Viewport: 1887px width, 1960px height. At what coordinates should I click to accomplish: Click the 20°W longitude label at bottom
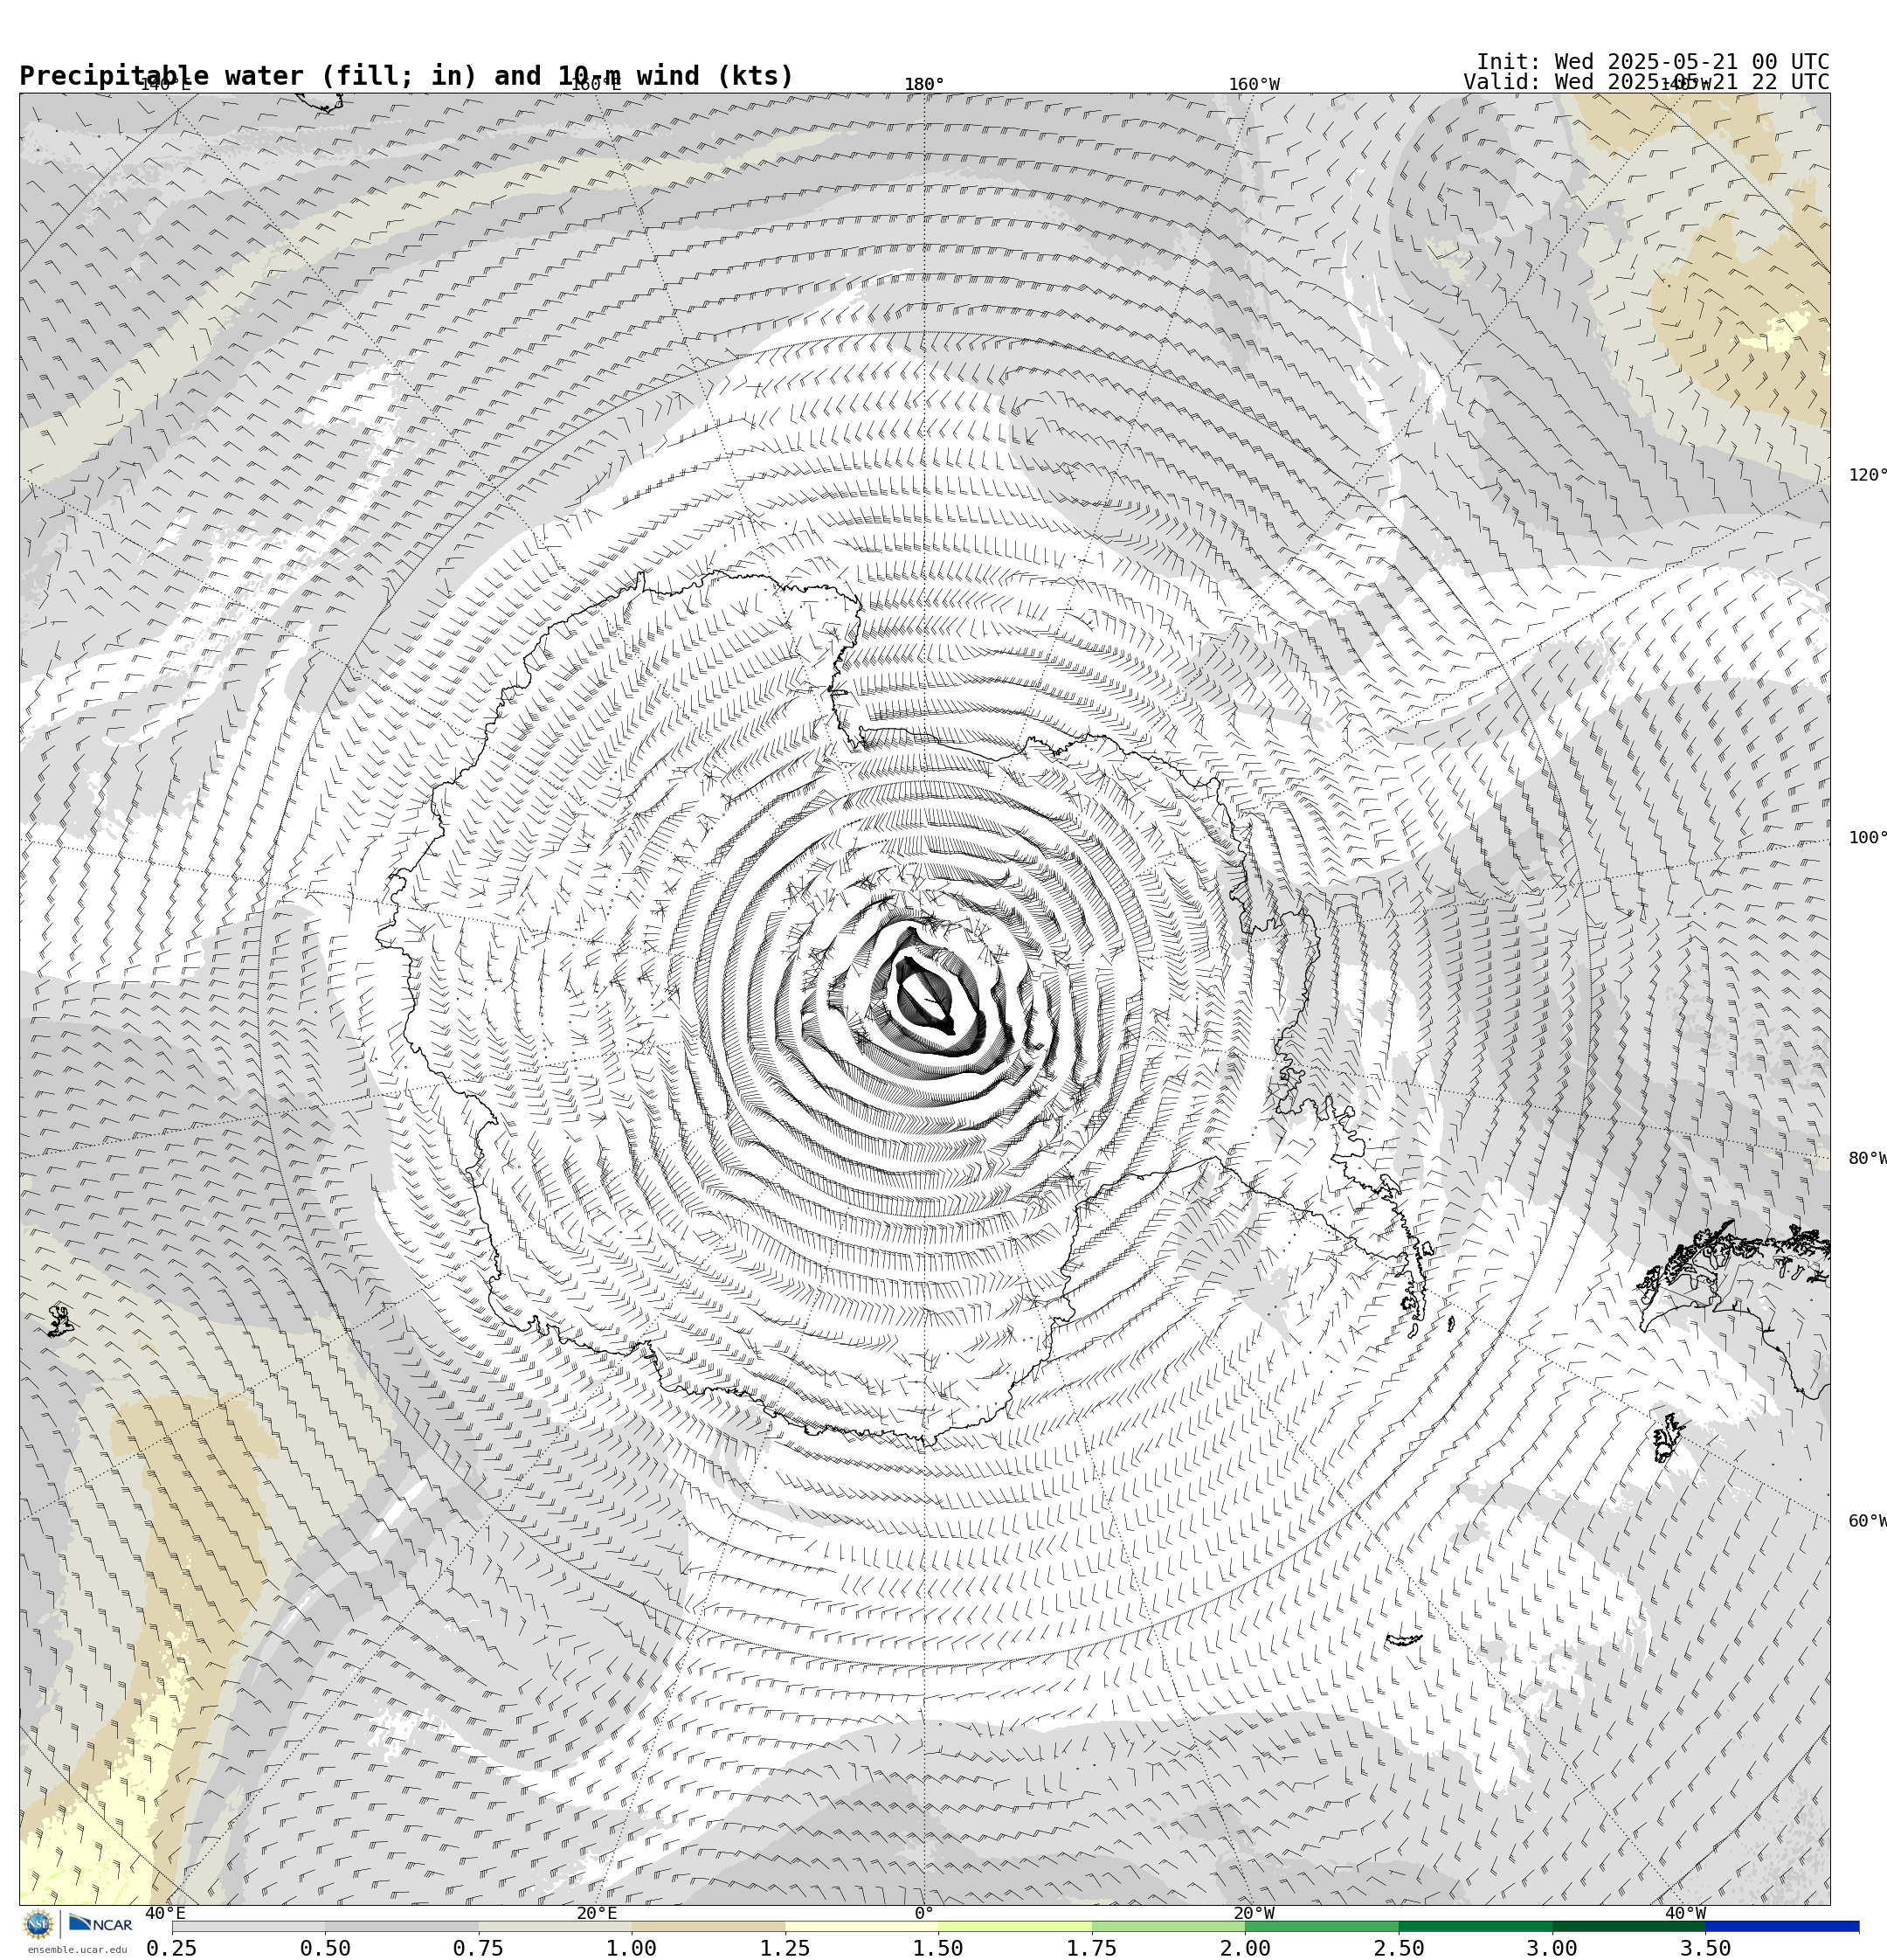[1254, 1914]
